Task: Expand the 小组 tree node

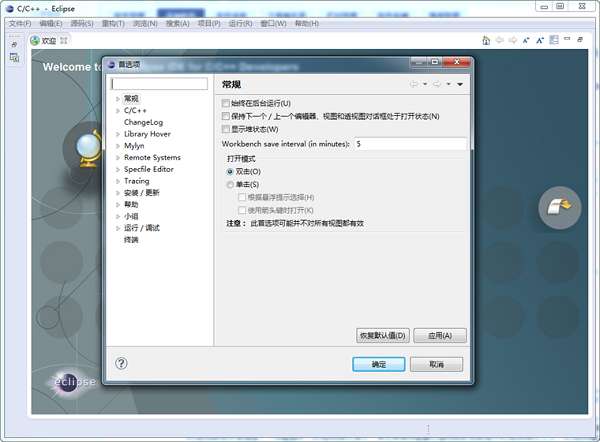Action: tap(118, 217)
